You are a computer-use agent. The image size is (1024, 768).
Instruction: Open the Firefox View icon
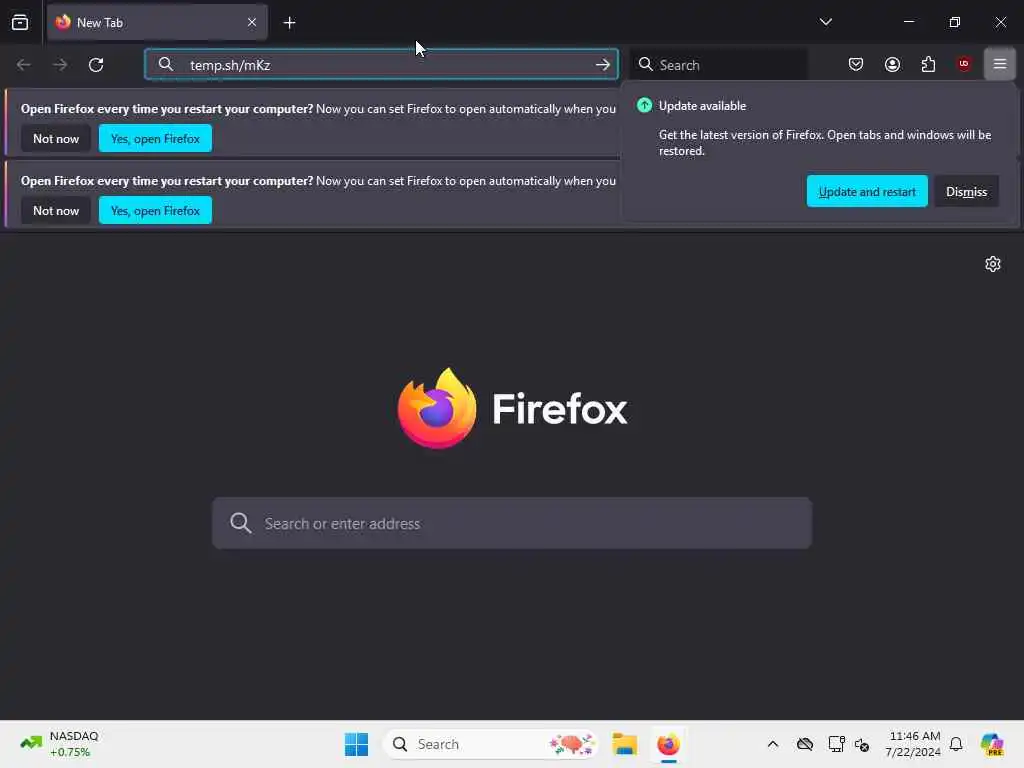(x=20, y=23)
